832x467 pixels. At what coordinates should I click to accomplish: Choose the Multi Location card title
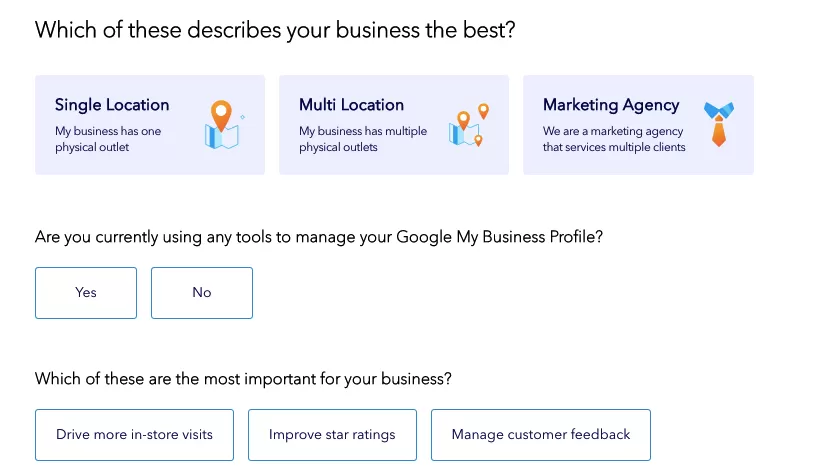pyautogui.click(x=351, y=105)
